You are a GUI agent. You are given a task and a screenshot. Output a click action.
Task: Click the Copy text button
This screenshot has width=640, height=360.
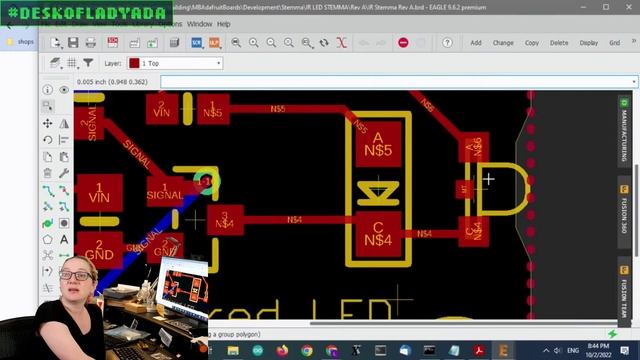coord(532,42)
